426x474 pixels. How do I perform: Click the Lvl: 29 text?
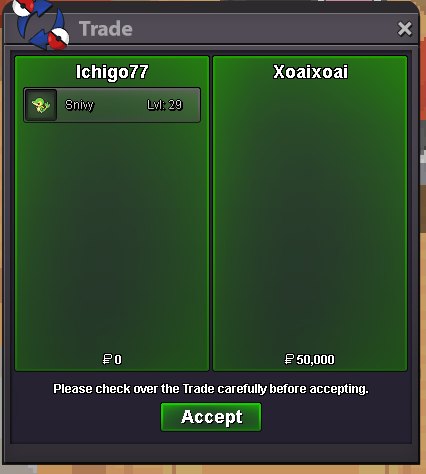165,105
